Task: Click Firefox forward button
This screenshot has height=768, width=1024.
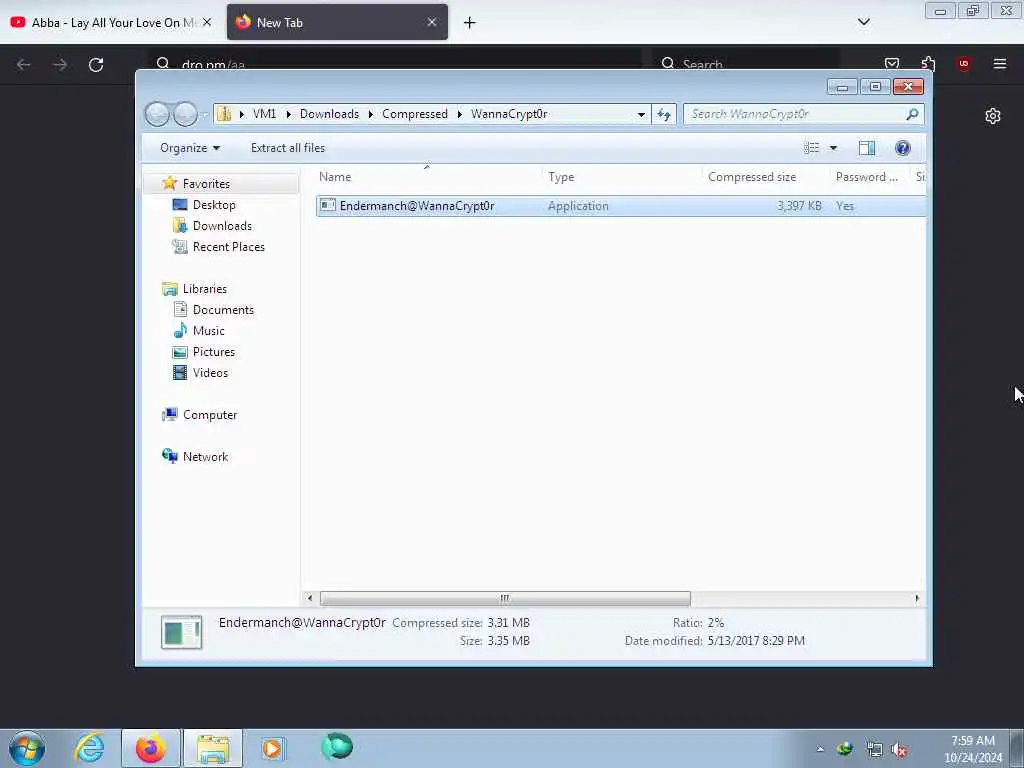Action: pos(60,65)
